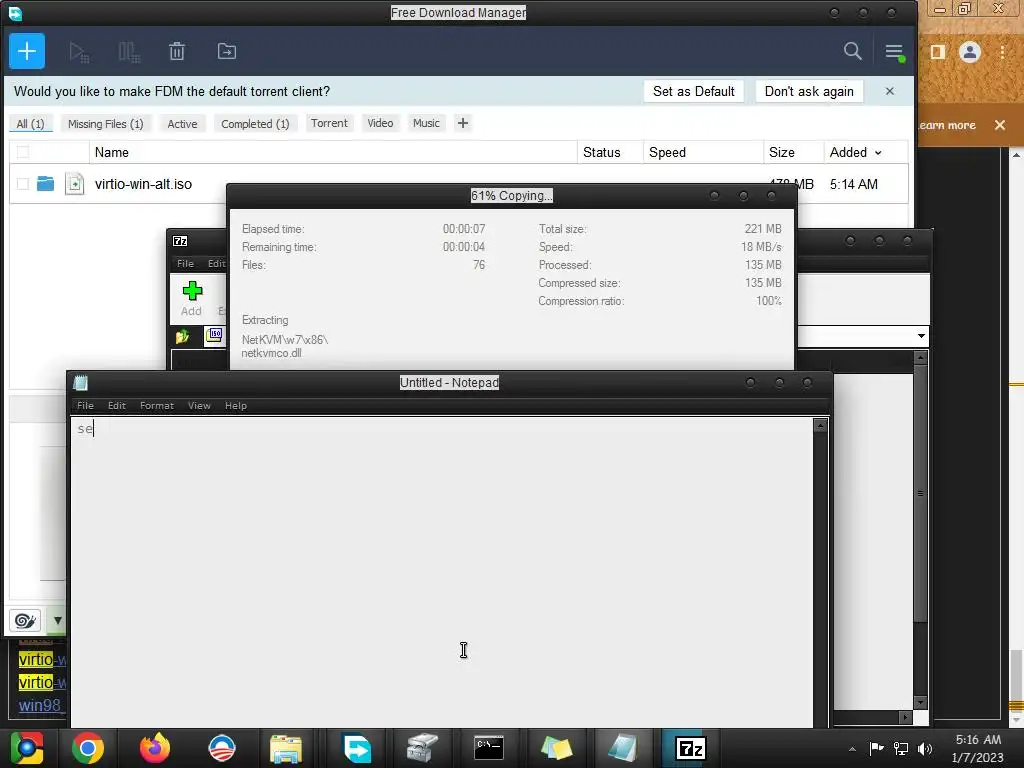Click Set as Default button
Viewport: 1024px width, 768px height.
(x=694, y=91)
